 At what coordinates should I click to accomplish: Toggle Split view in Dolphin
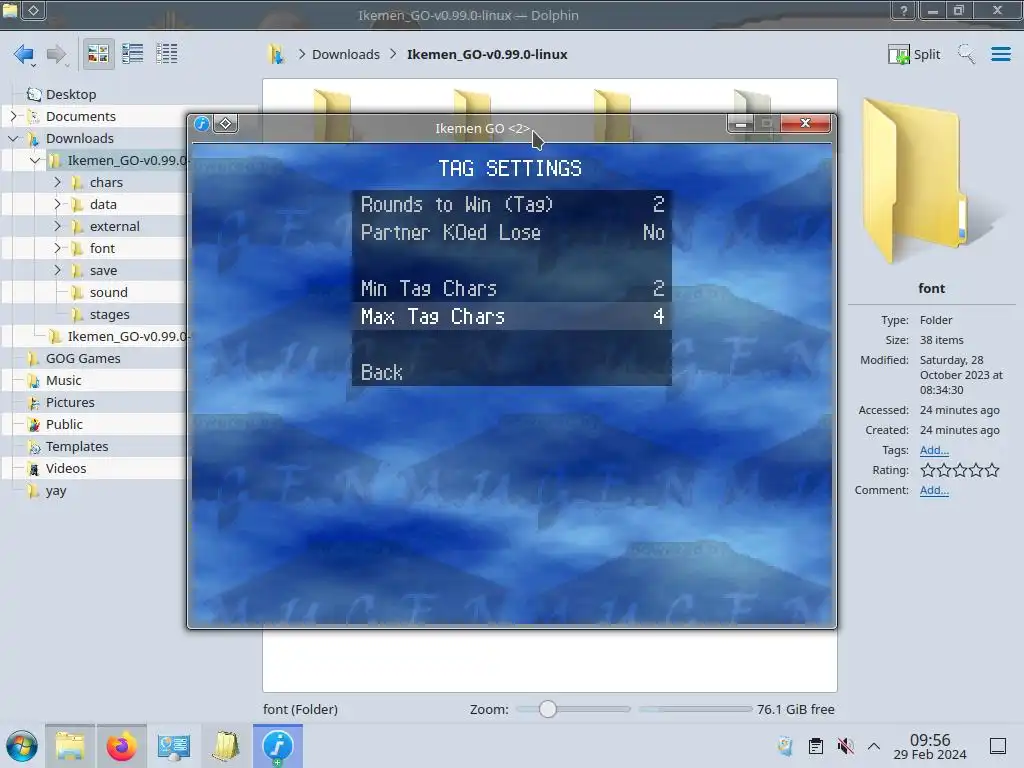(x=914, y=54)
